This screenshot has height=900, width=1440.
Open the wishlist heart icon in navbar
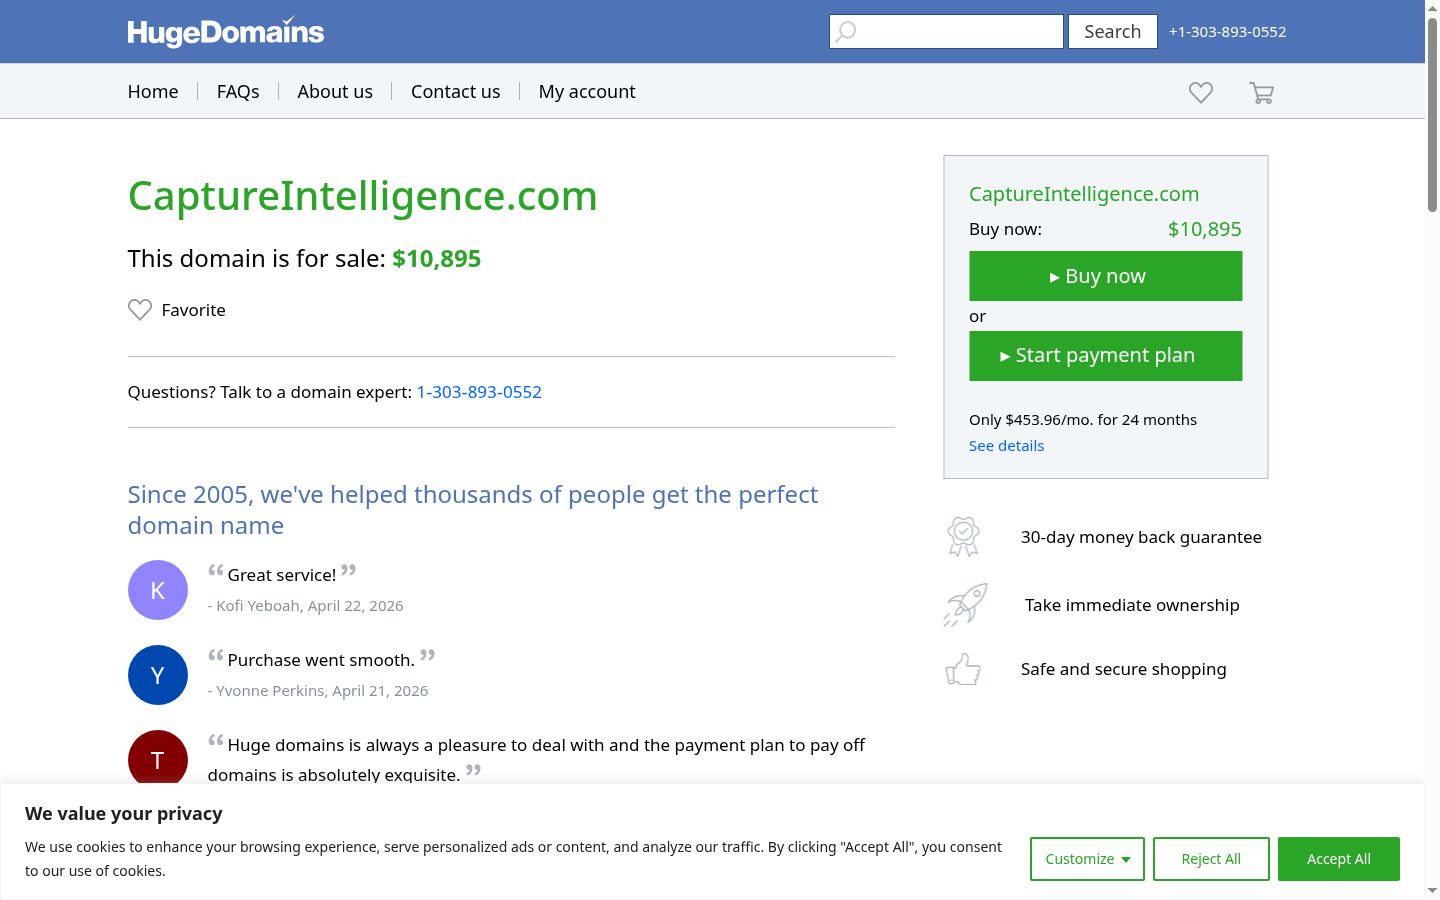[x=1201, y=92]
